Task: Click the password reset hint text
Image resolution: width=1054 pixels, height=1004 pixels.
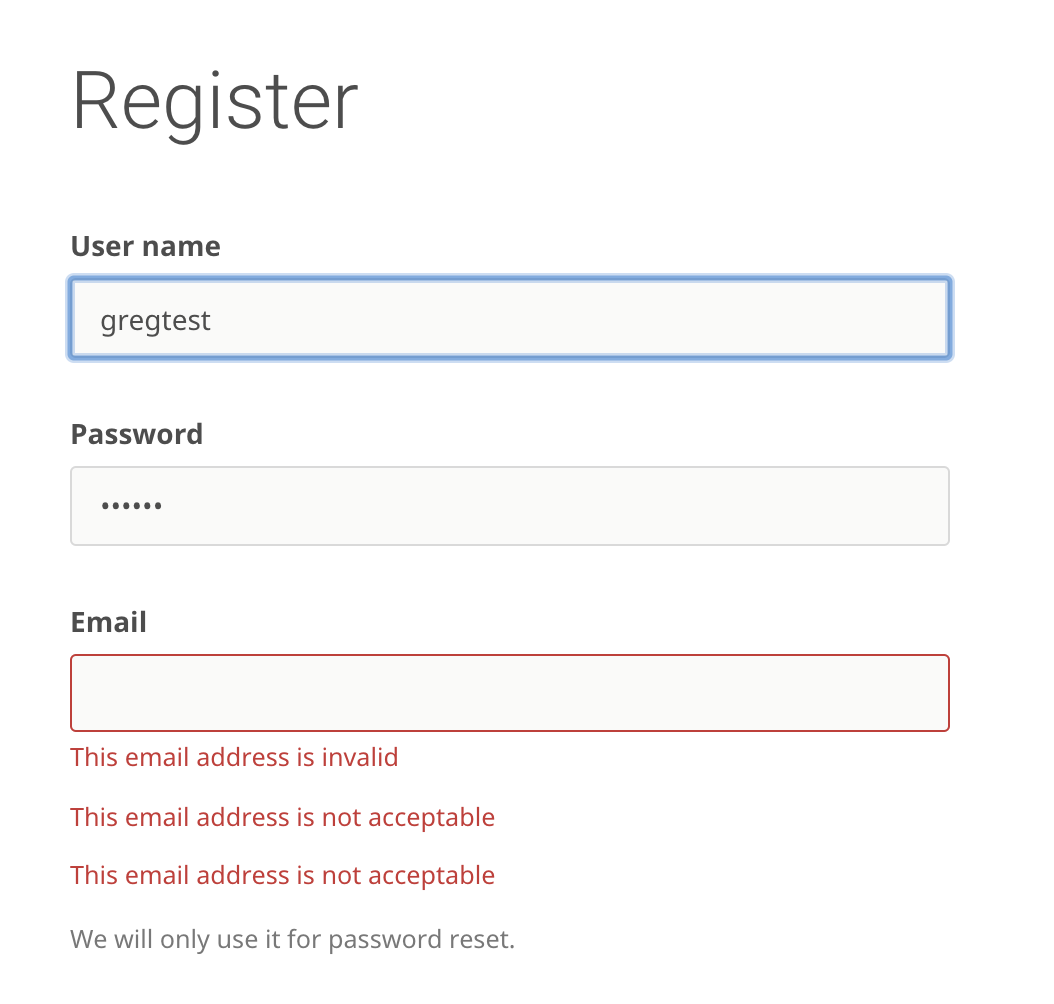Action: tap(292, 938)
